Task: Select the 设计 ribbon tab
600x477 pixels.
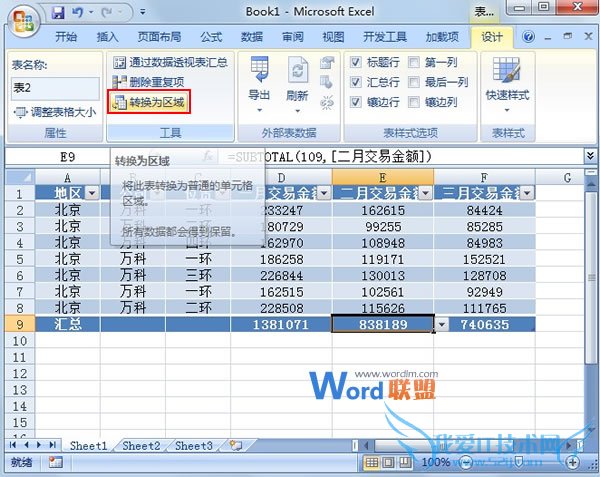Action: click(492, 37)
